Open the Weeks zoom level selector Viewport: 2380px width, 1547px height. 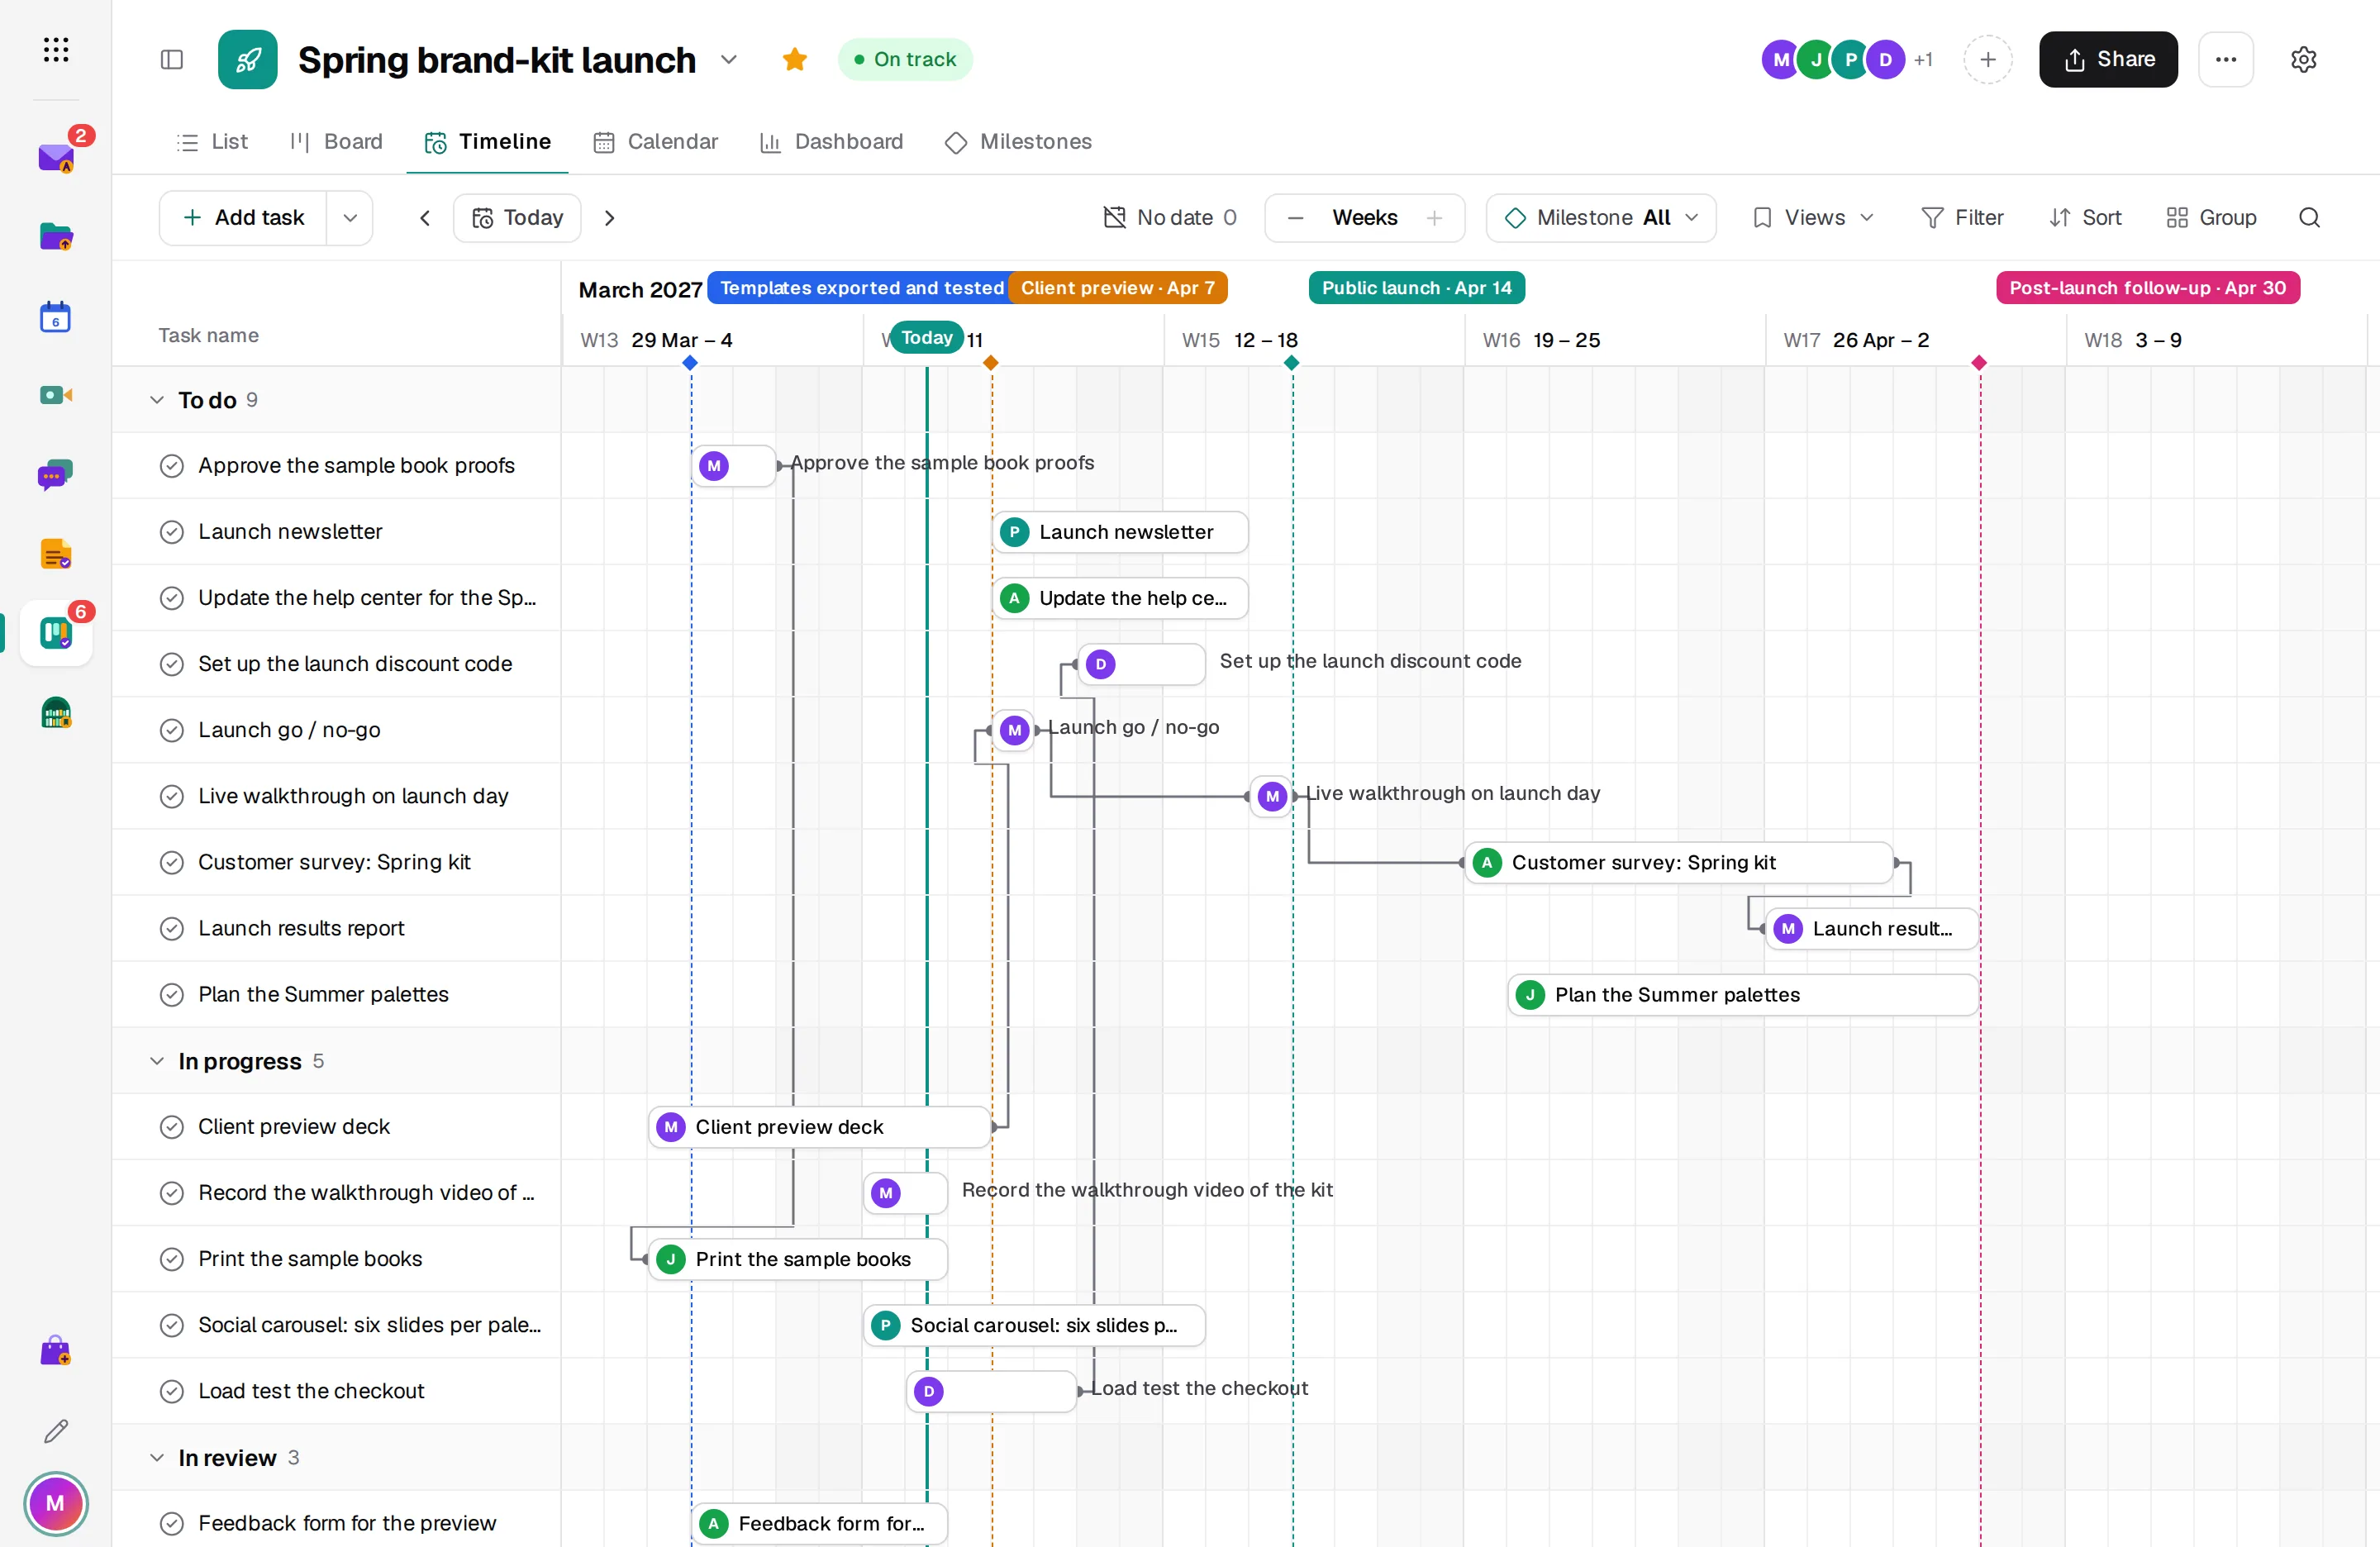pyautogui.click(x=1364, y=217)
